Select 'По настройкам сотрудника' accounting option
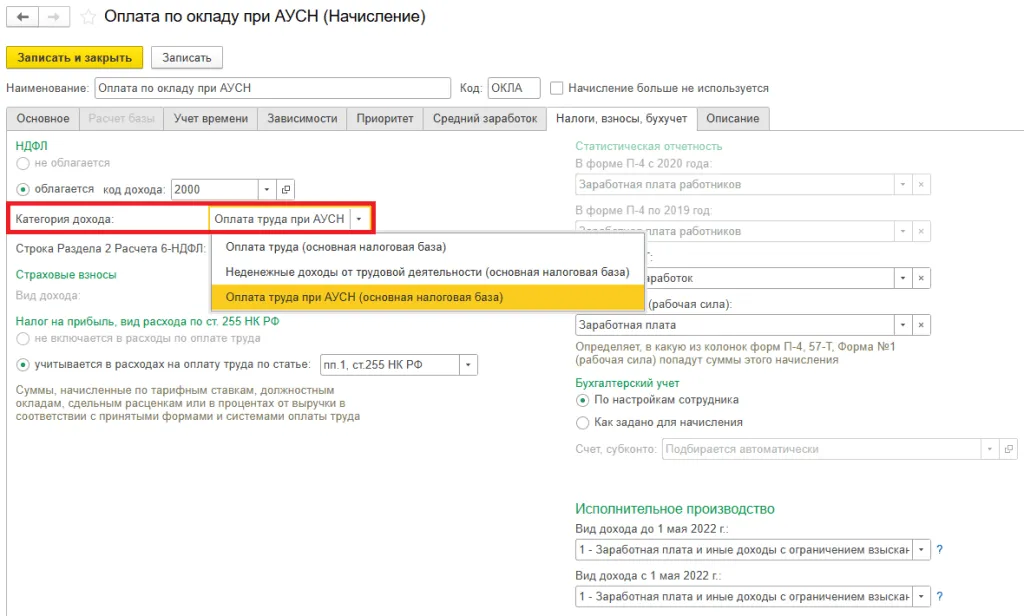This screenshot has height=616, width=1024. [x=583, y=400]
